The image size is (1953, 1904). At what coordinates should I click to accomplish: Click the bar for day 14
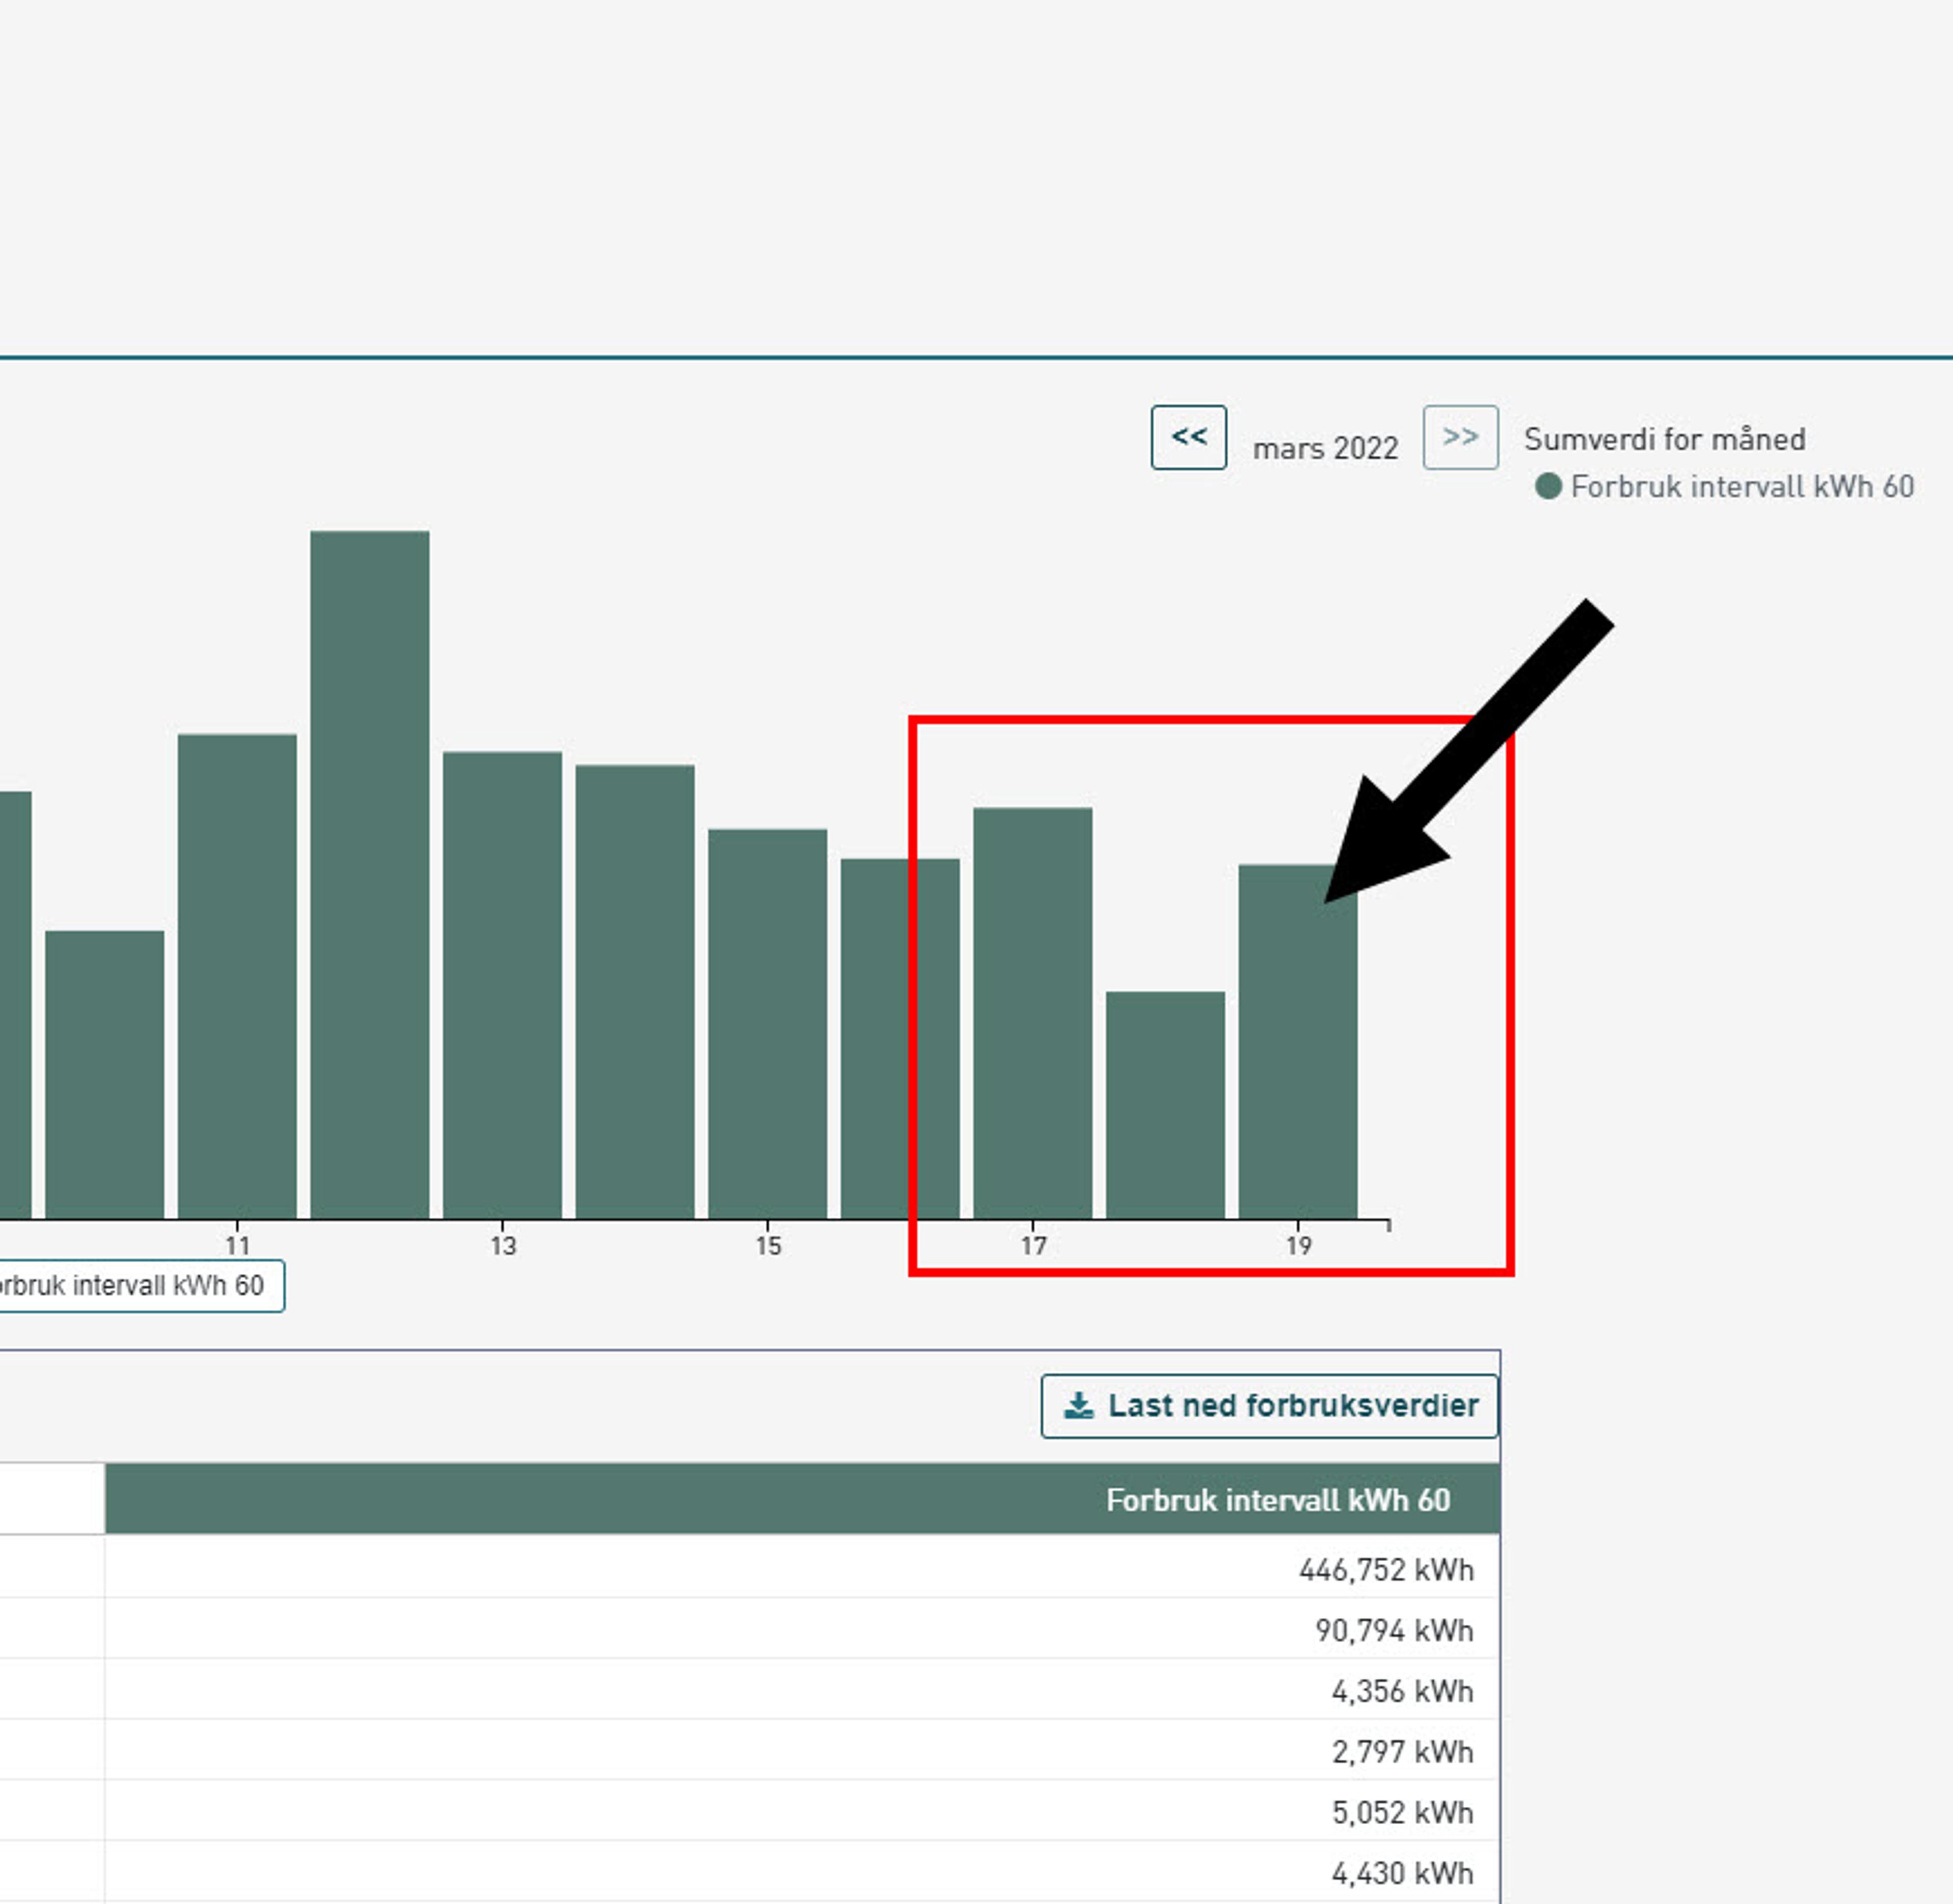click(x=635, y=991)
